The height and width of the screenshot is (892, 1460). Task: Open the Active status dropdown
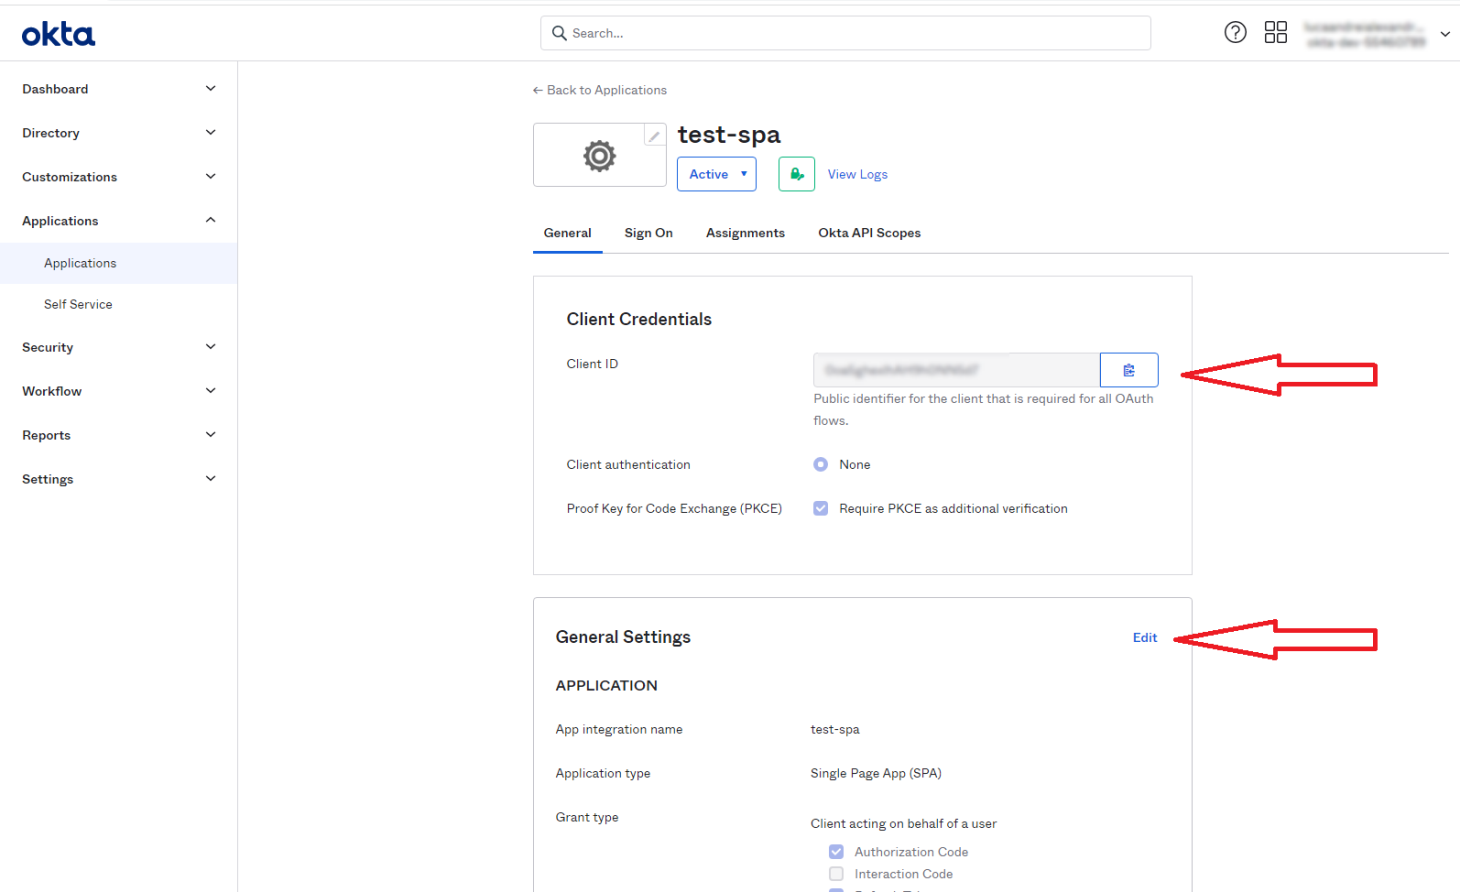pos(716,174)
